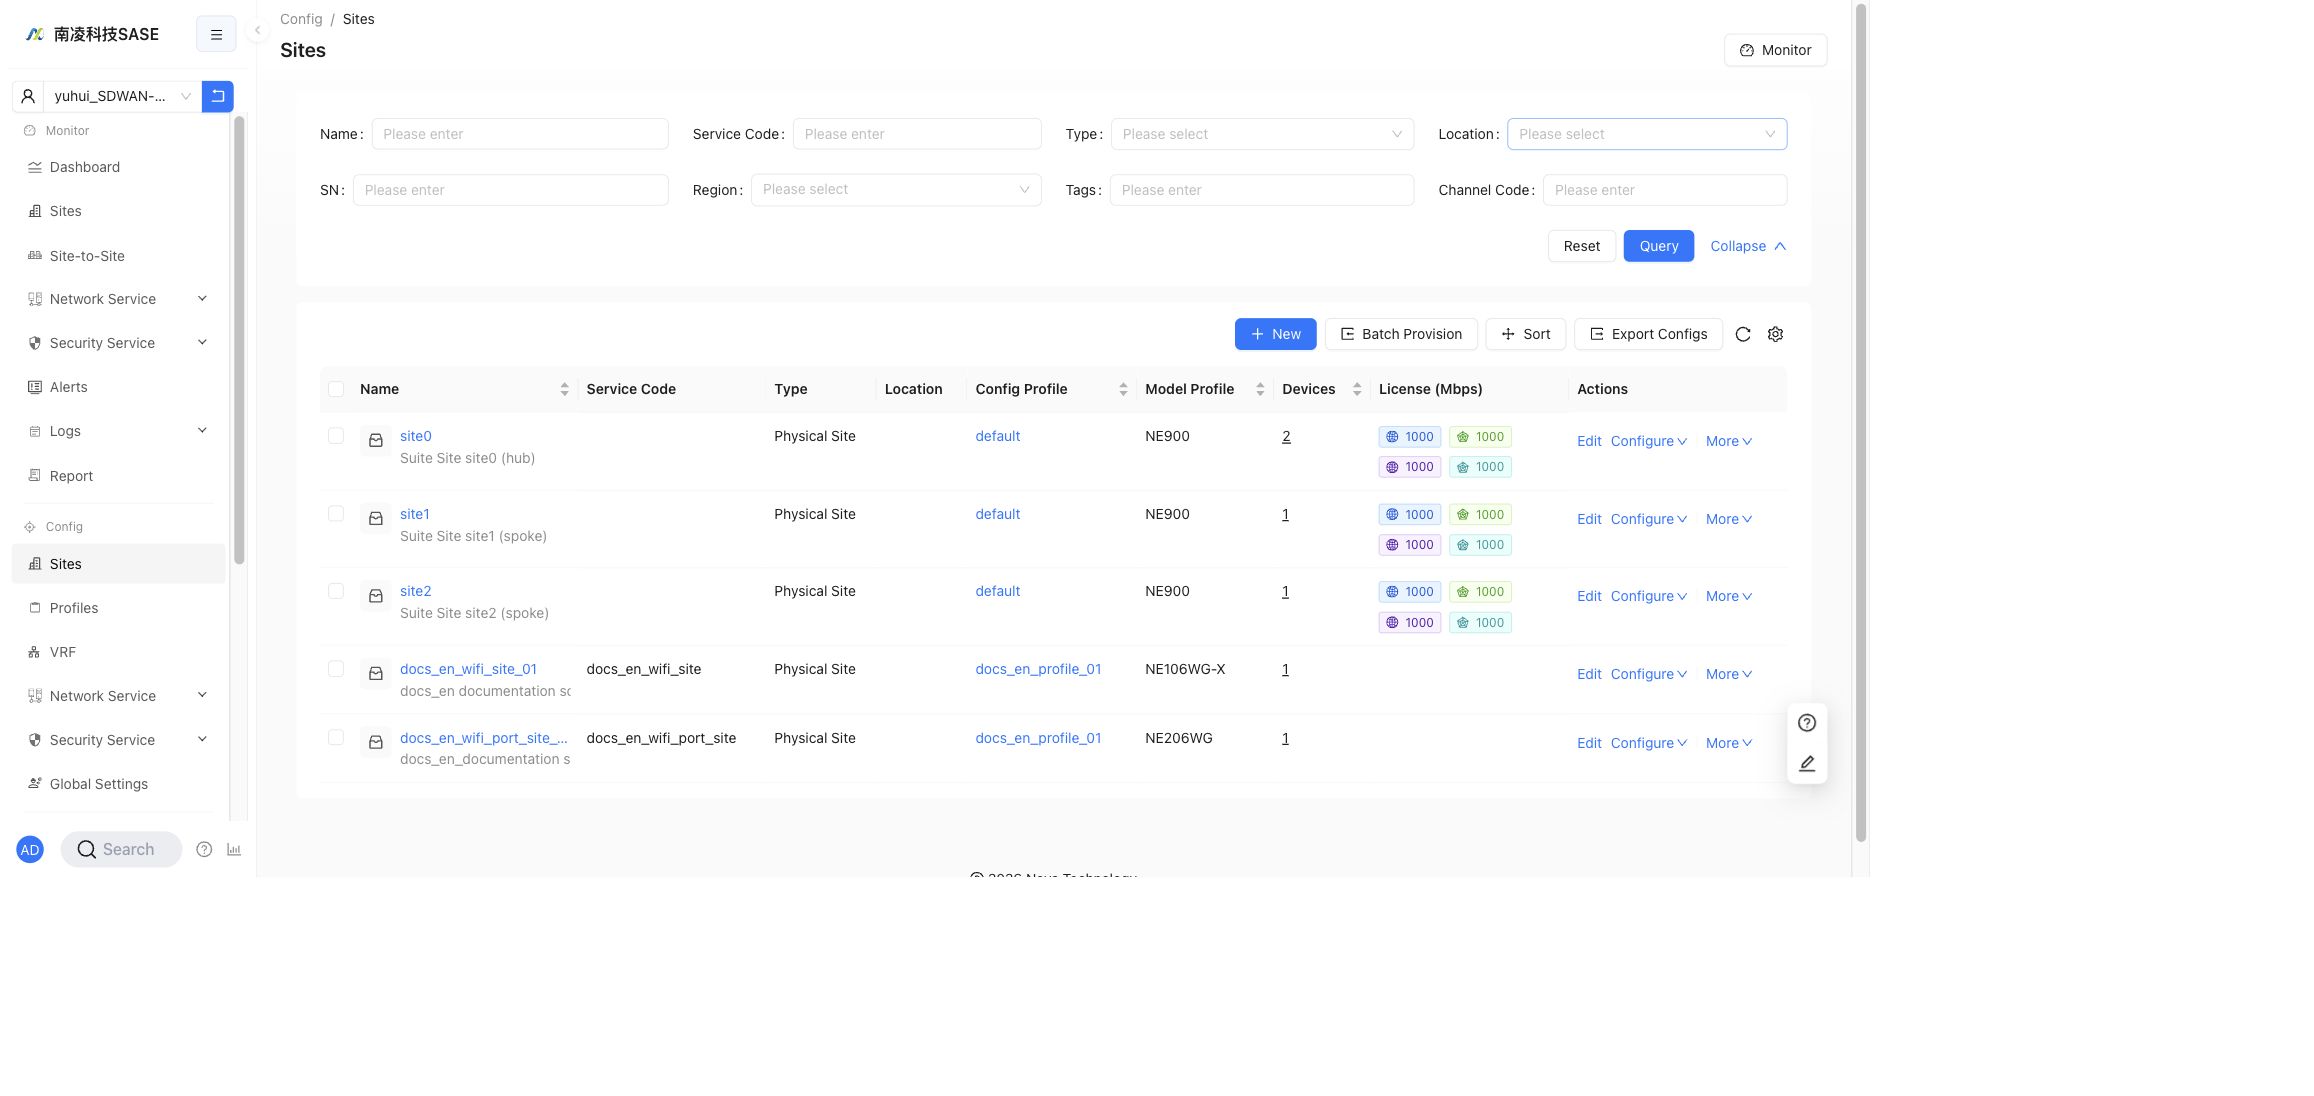
Task: Click the site1 row site icon
Action: [x=376, y=518]
